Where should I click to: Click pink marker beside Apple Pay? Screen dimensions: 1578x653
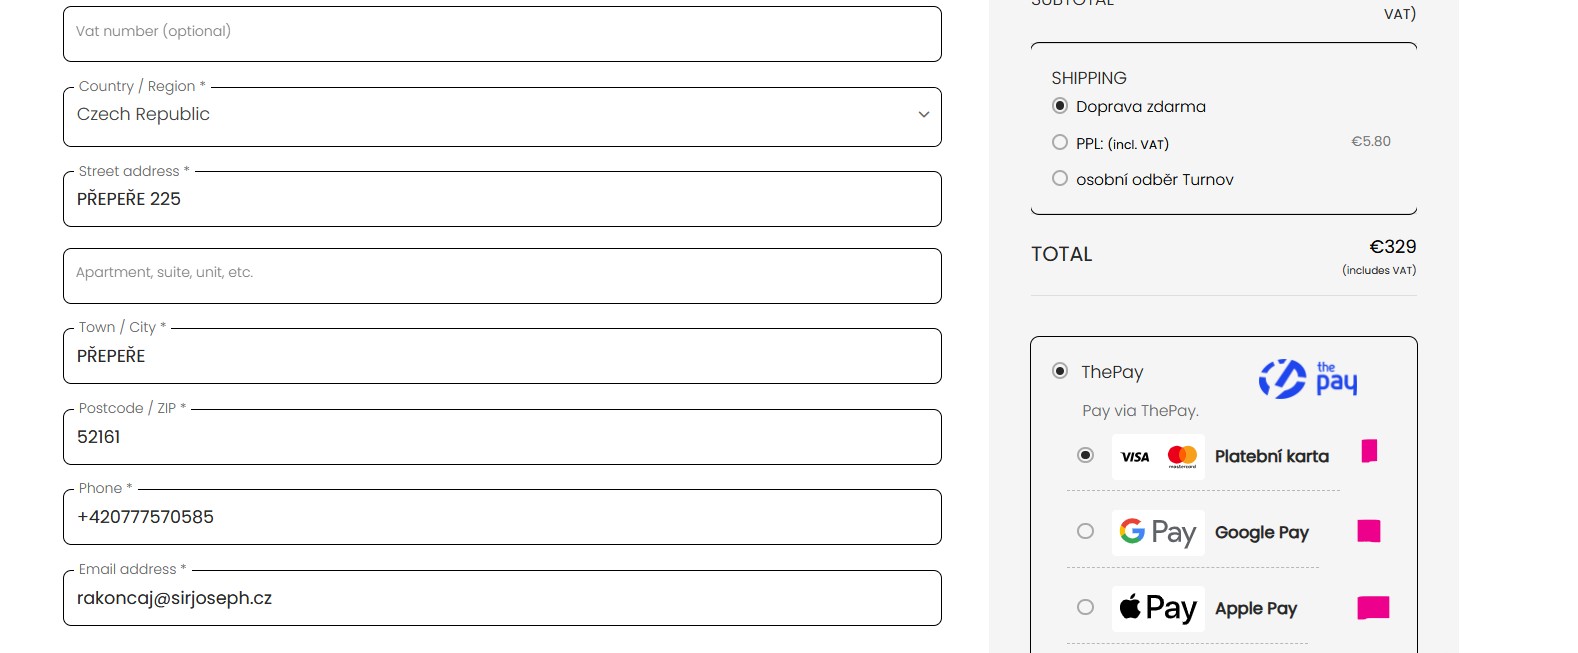pyautogui.click(x=1373, y=607)
